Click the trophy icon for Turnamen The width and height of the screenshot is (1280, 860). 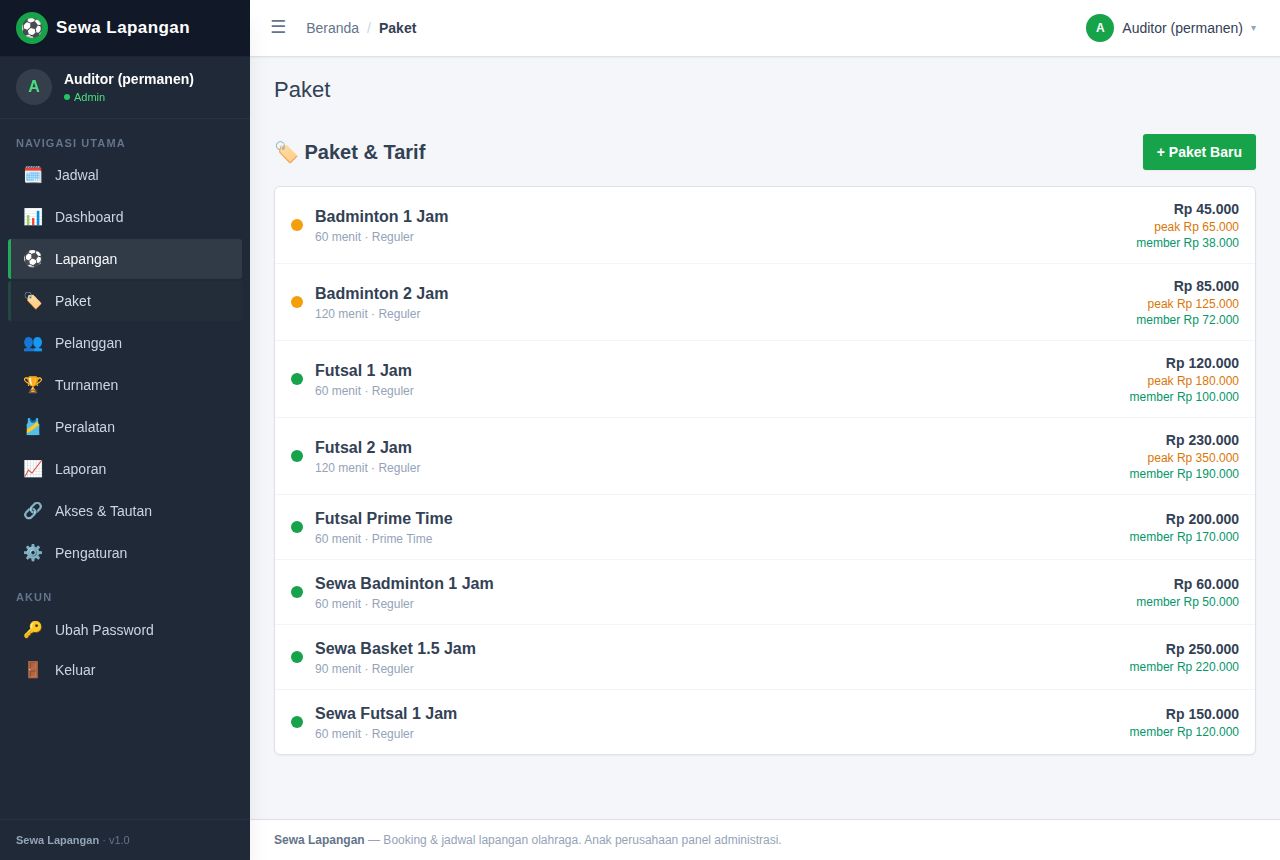[x=33, y=385]
